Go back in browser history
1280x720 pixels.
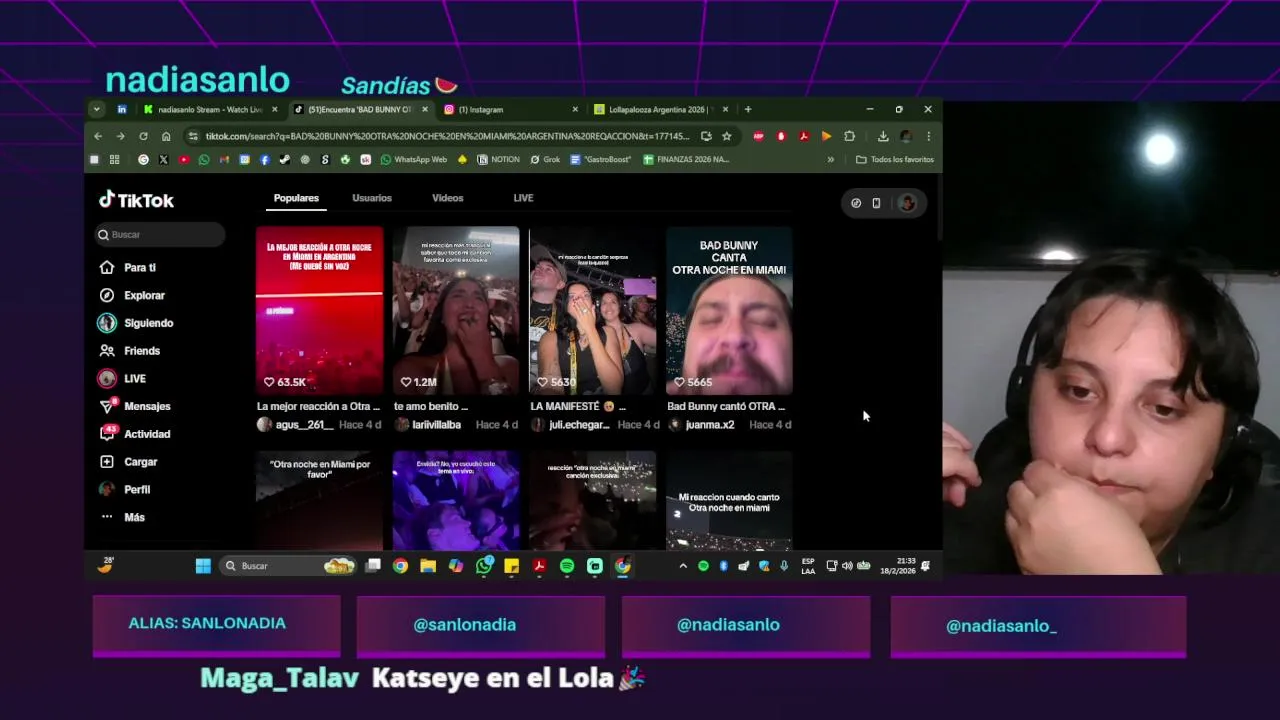[98, 136]
